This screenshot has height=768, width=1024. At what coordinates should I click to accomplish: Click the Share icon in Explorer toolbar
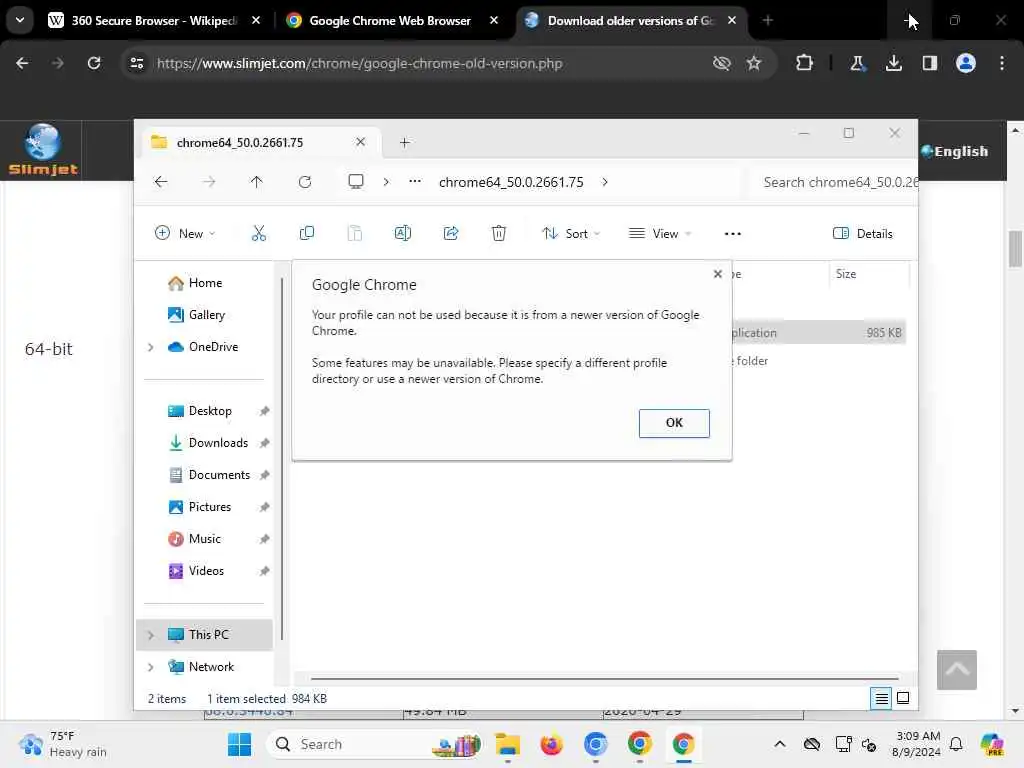pos(451,233)
